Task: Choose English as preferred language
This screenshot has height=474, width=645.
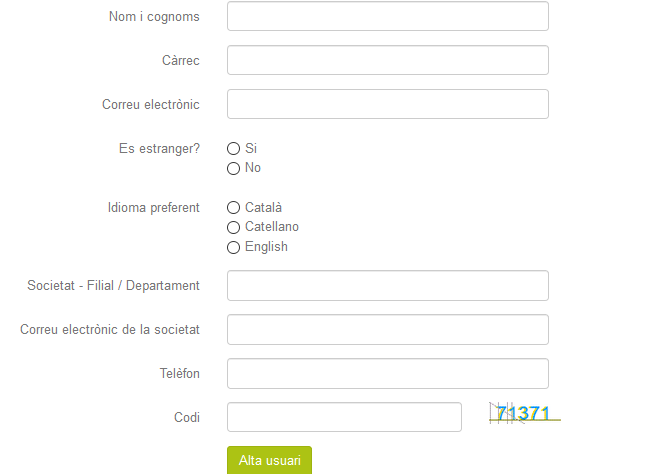Action: 233,247
